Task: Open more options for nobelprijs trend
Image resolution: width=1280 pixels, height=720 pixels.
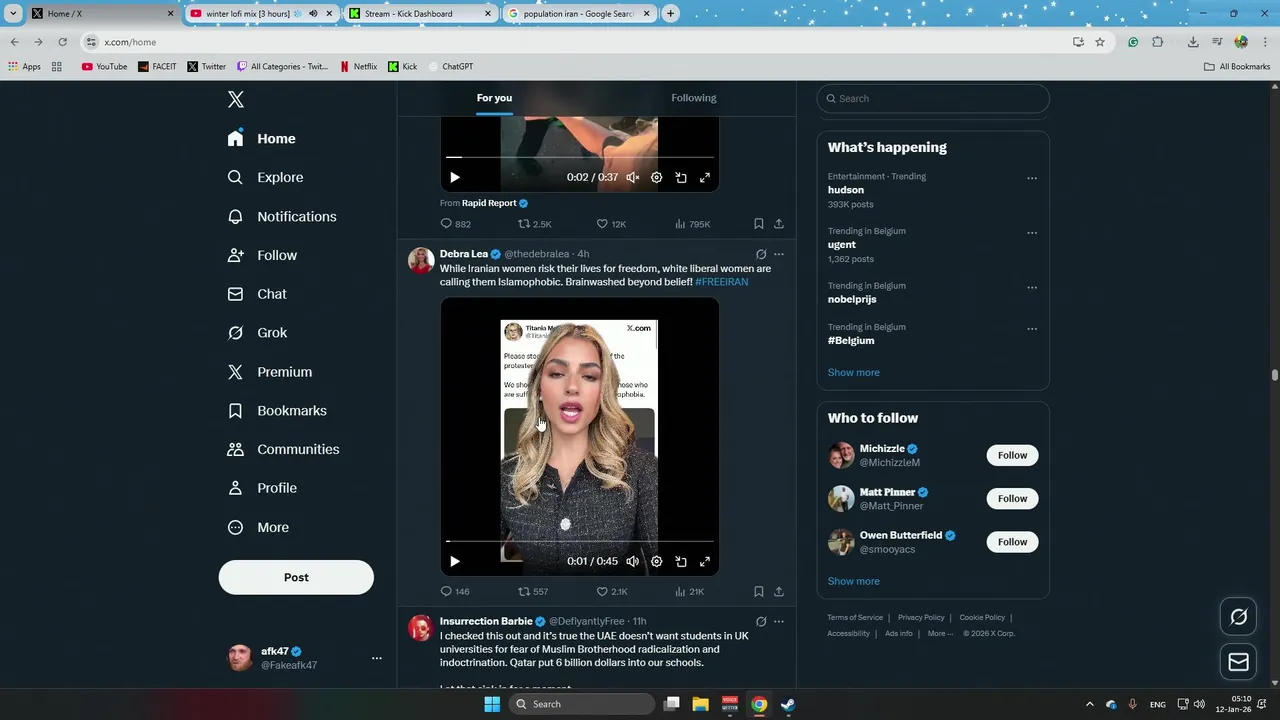Action: pyautogui.click(x=1032, y=287)
